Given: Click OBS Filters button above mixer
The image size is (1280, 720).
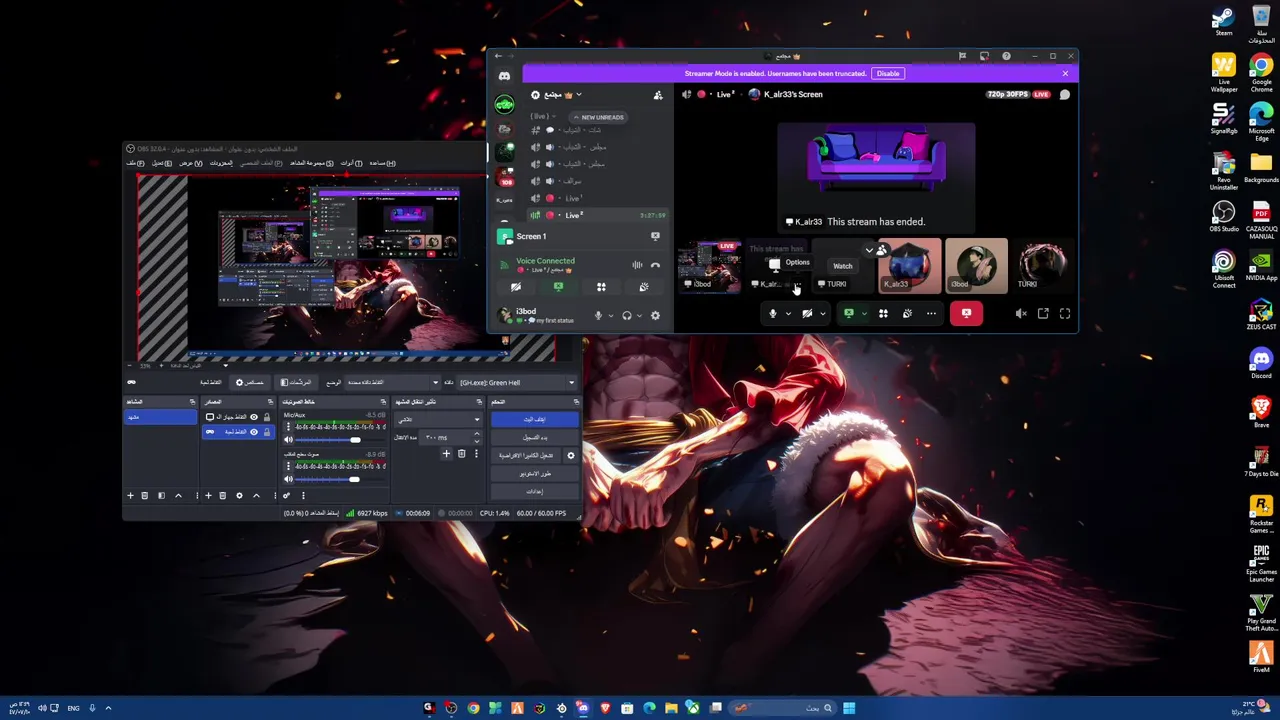Looking at the screenshot, I should click(297, 382).
